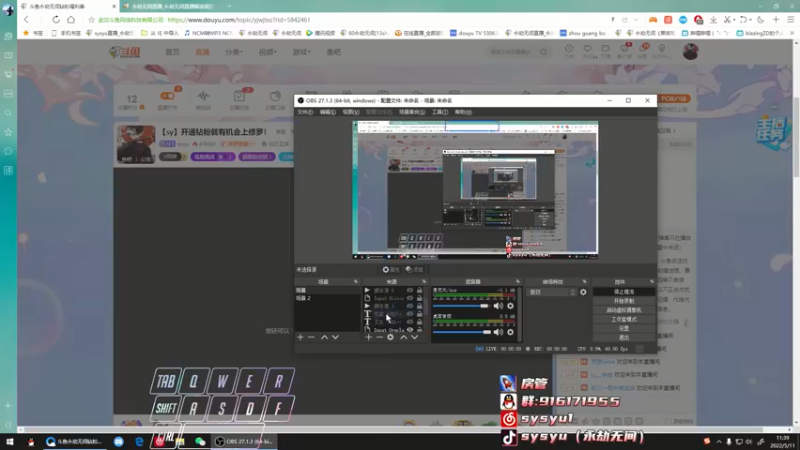This screenshot has height=450, width=800.
Task: Toggle visibility of first text source
Action: coord(410,314)
